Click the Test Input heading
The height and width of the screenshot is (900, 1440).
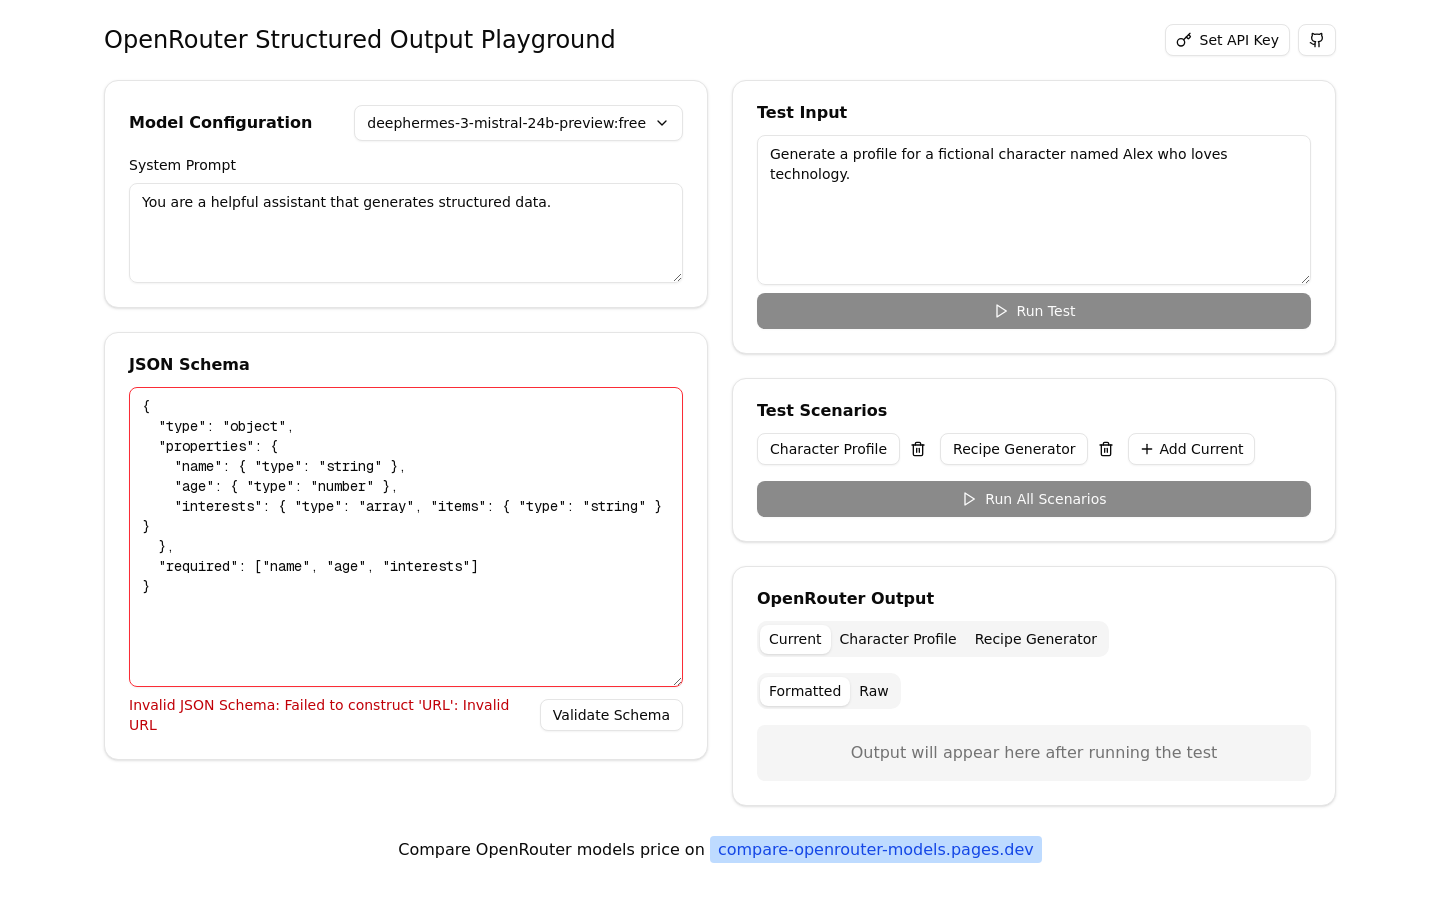pos(802,113)
